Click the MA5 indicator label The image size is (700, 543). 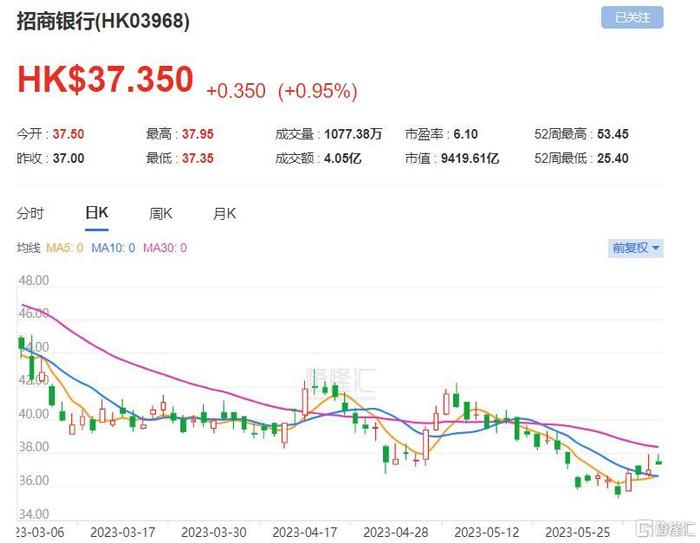pyautogui.click(x=65, y=248)
